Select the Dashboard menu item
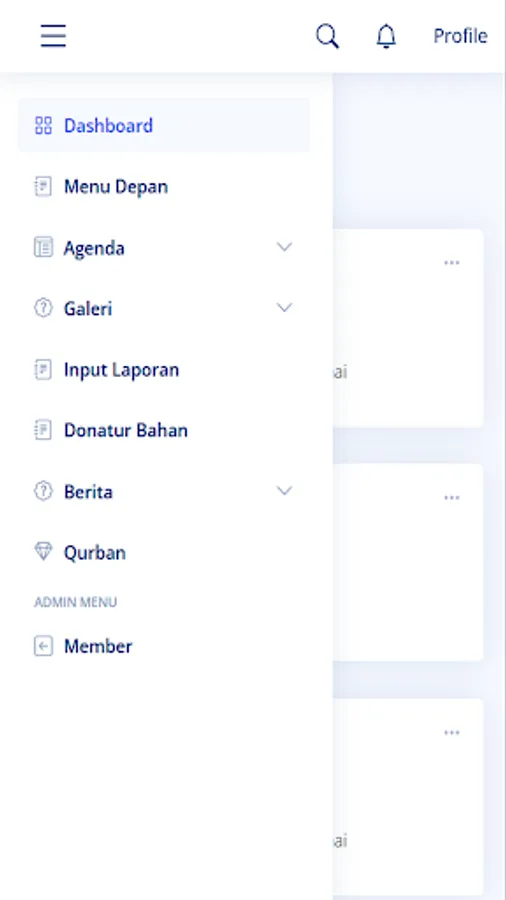 [x=164, y=125]
